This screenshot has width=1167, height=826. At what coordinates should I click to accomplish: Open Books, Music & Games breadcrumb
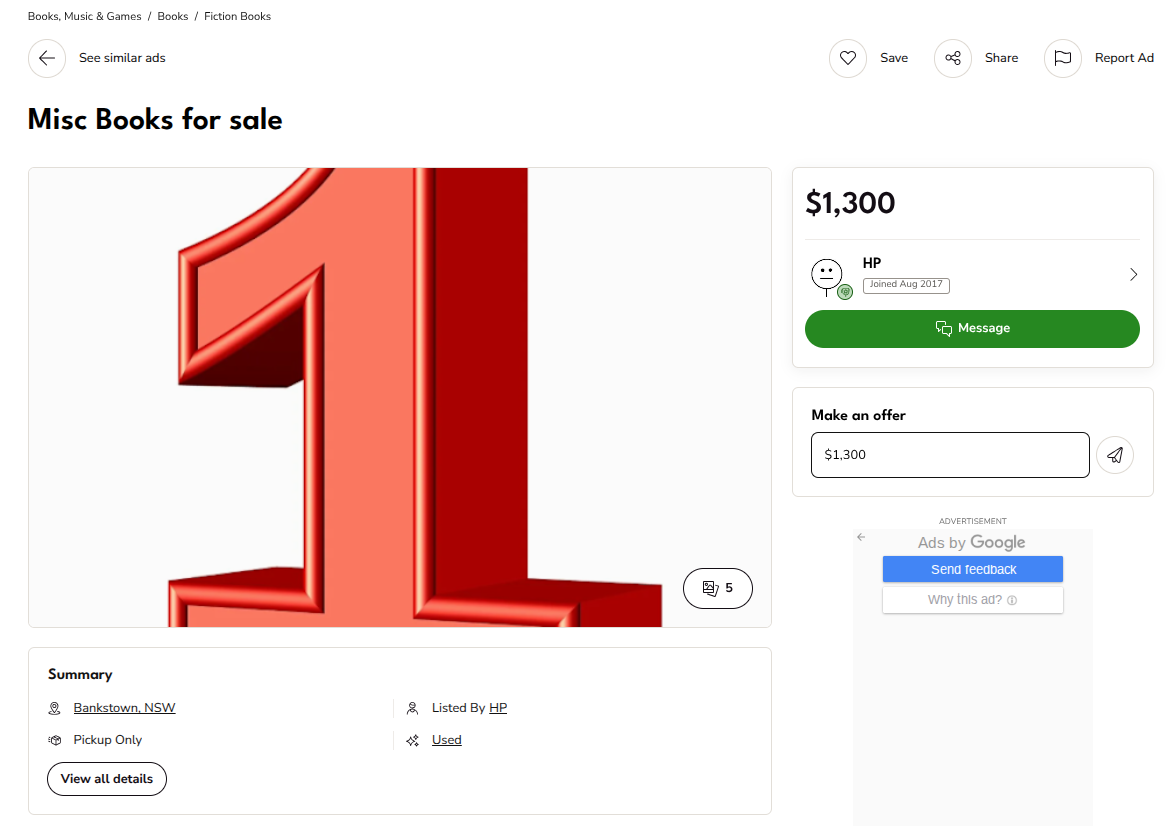[85, 16]
